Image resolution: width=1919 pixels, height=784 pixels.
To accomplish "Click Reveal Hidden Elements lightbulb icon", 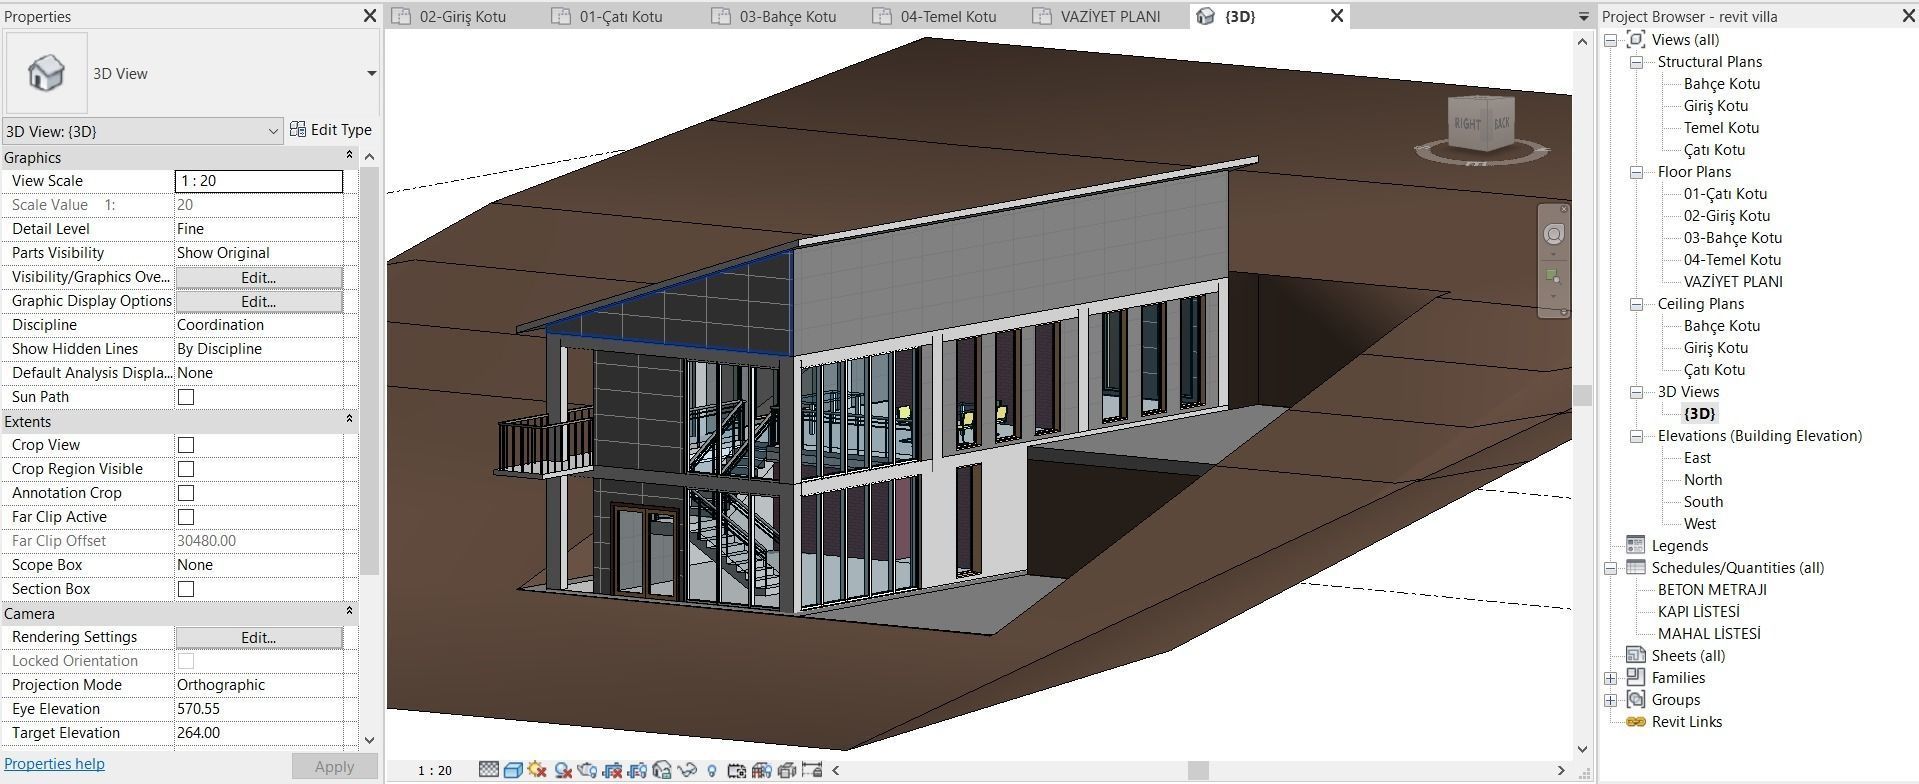I will [711, 770].
